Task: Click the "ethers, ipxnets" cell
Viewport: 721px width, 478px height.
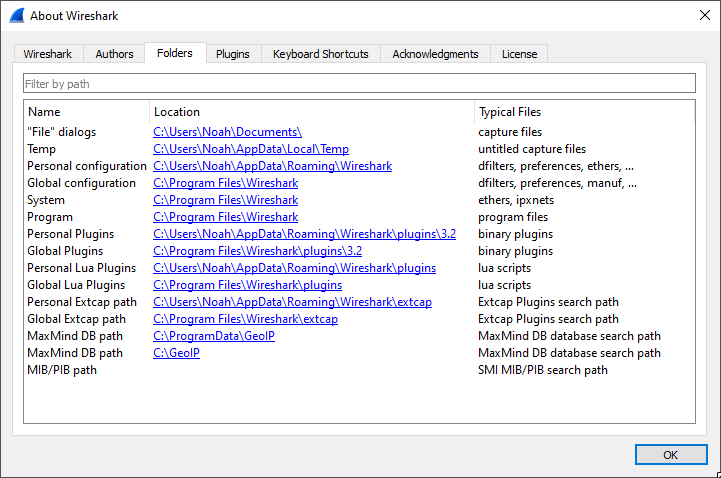Action: pyautogui.click(x=516, y=200)
